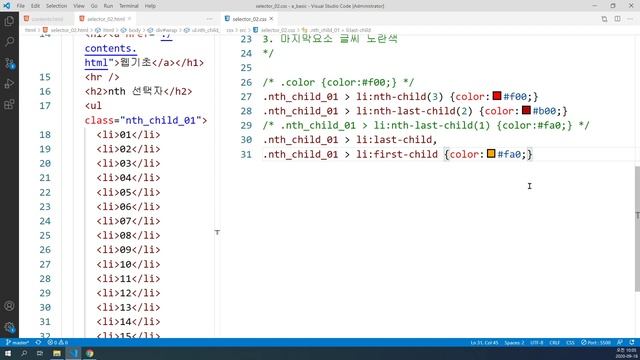Open the Explorer view in activity bar
The image size is (640, 360).
pos(9,21)
